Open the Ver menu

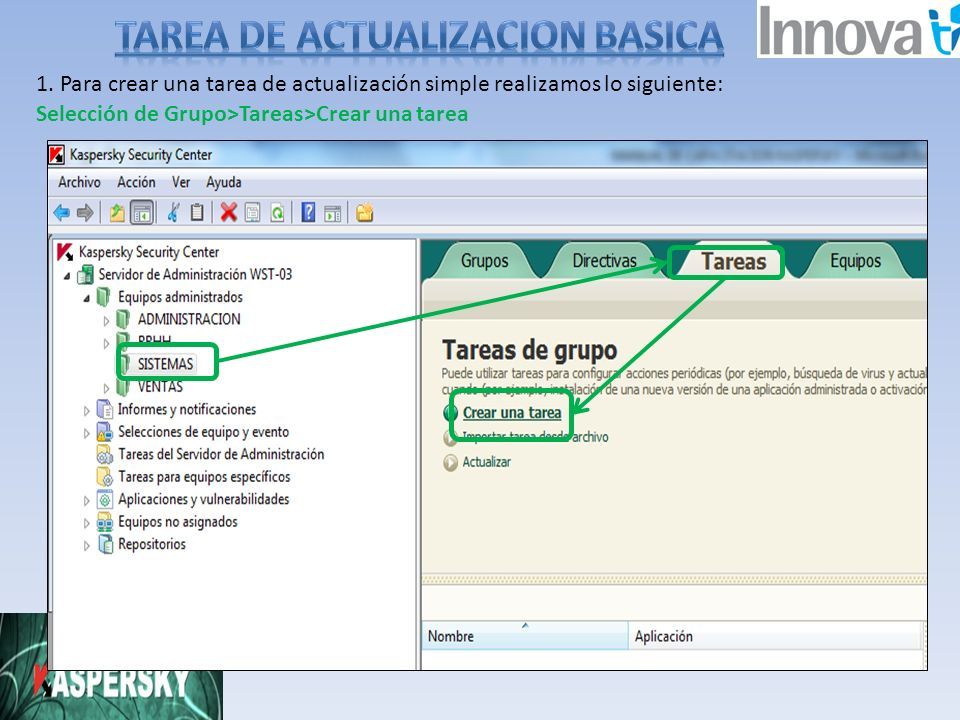click(x=181, y=182)
